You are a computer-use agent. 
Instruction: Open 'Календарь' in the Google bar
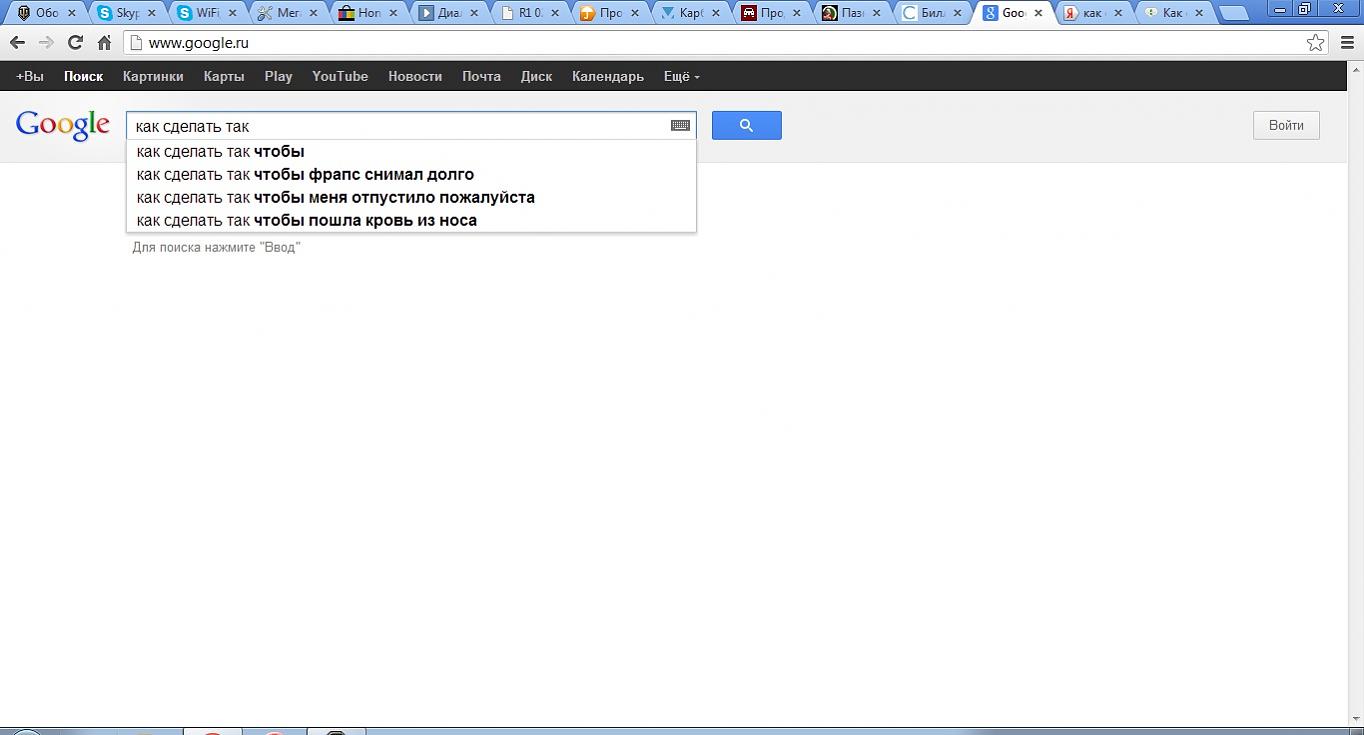(x=608, y=76)
